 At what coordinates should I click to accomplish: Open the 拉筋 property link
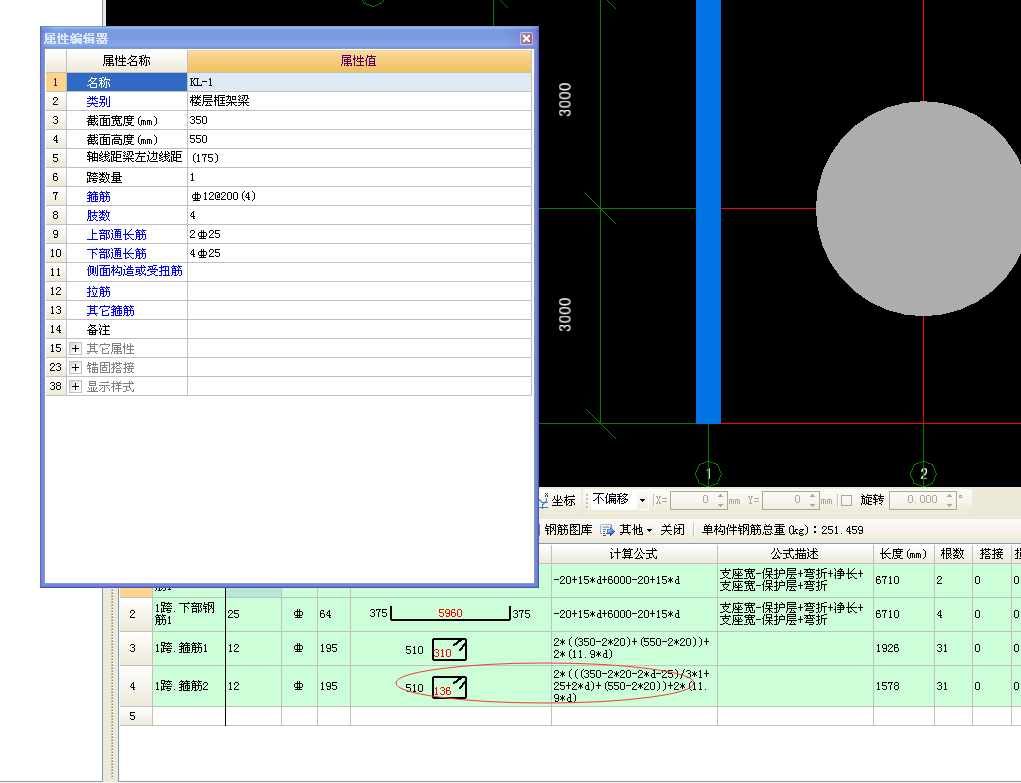click(98, 291)
